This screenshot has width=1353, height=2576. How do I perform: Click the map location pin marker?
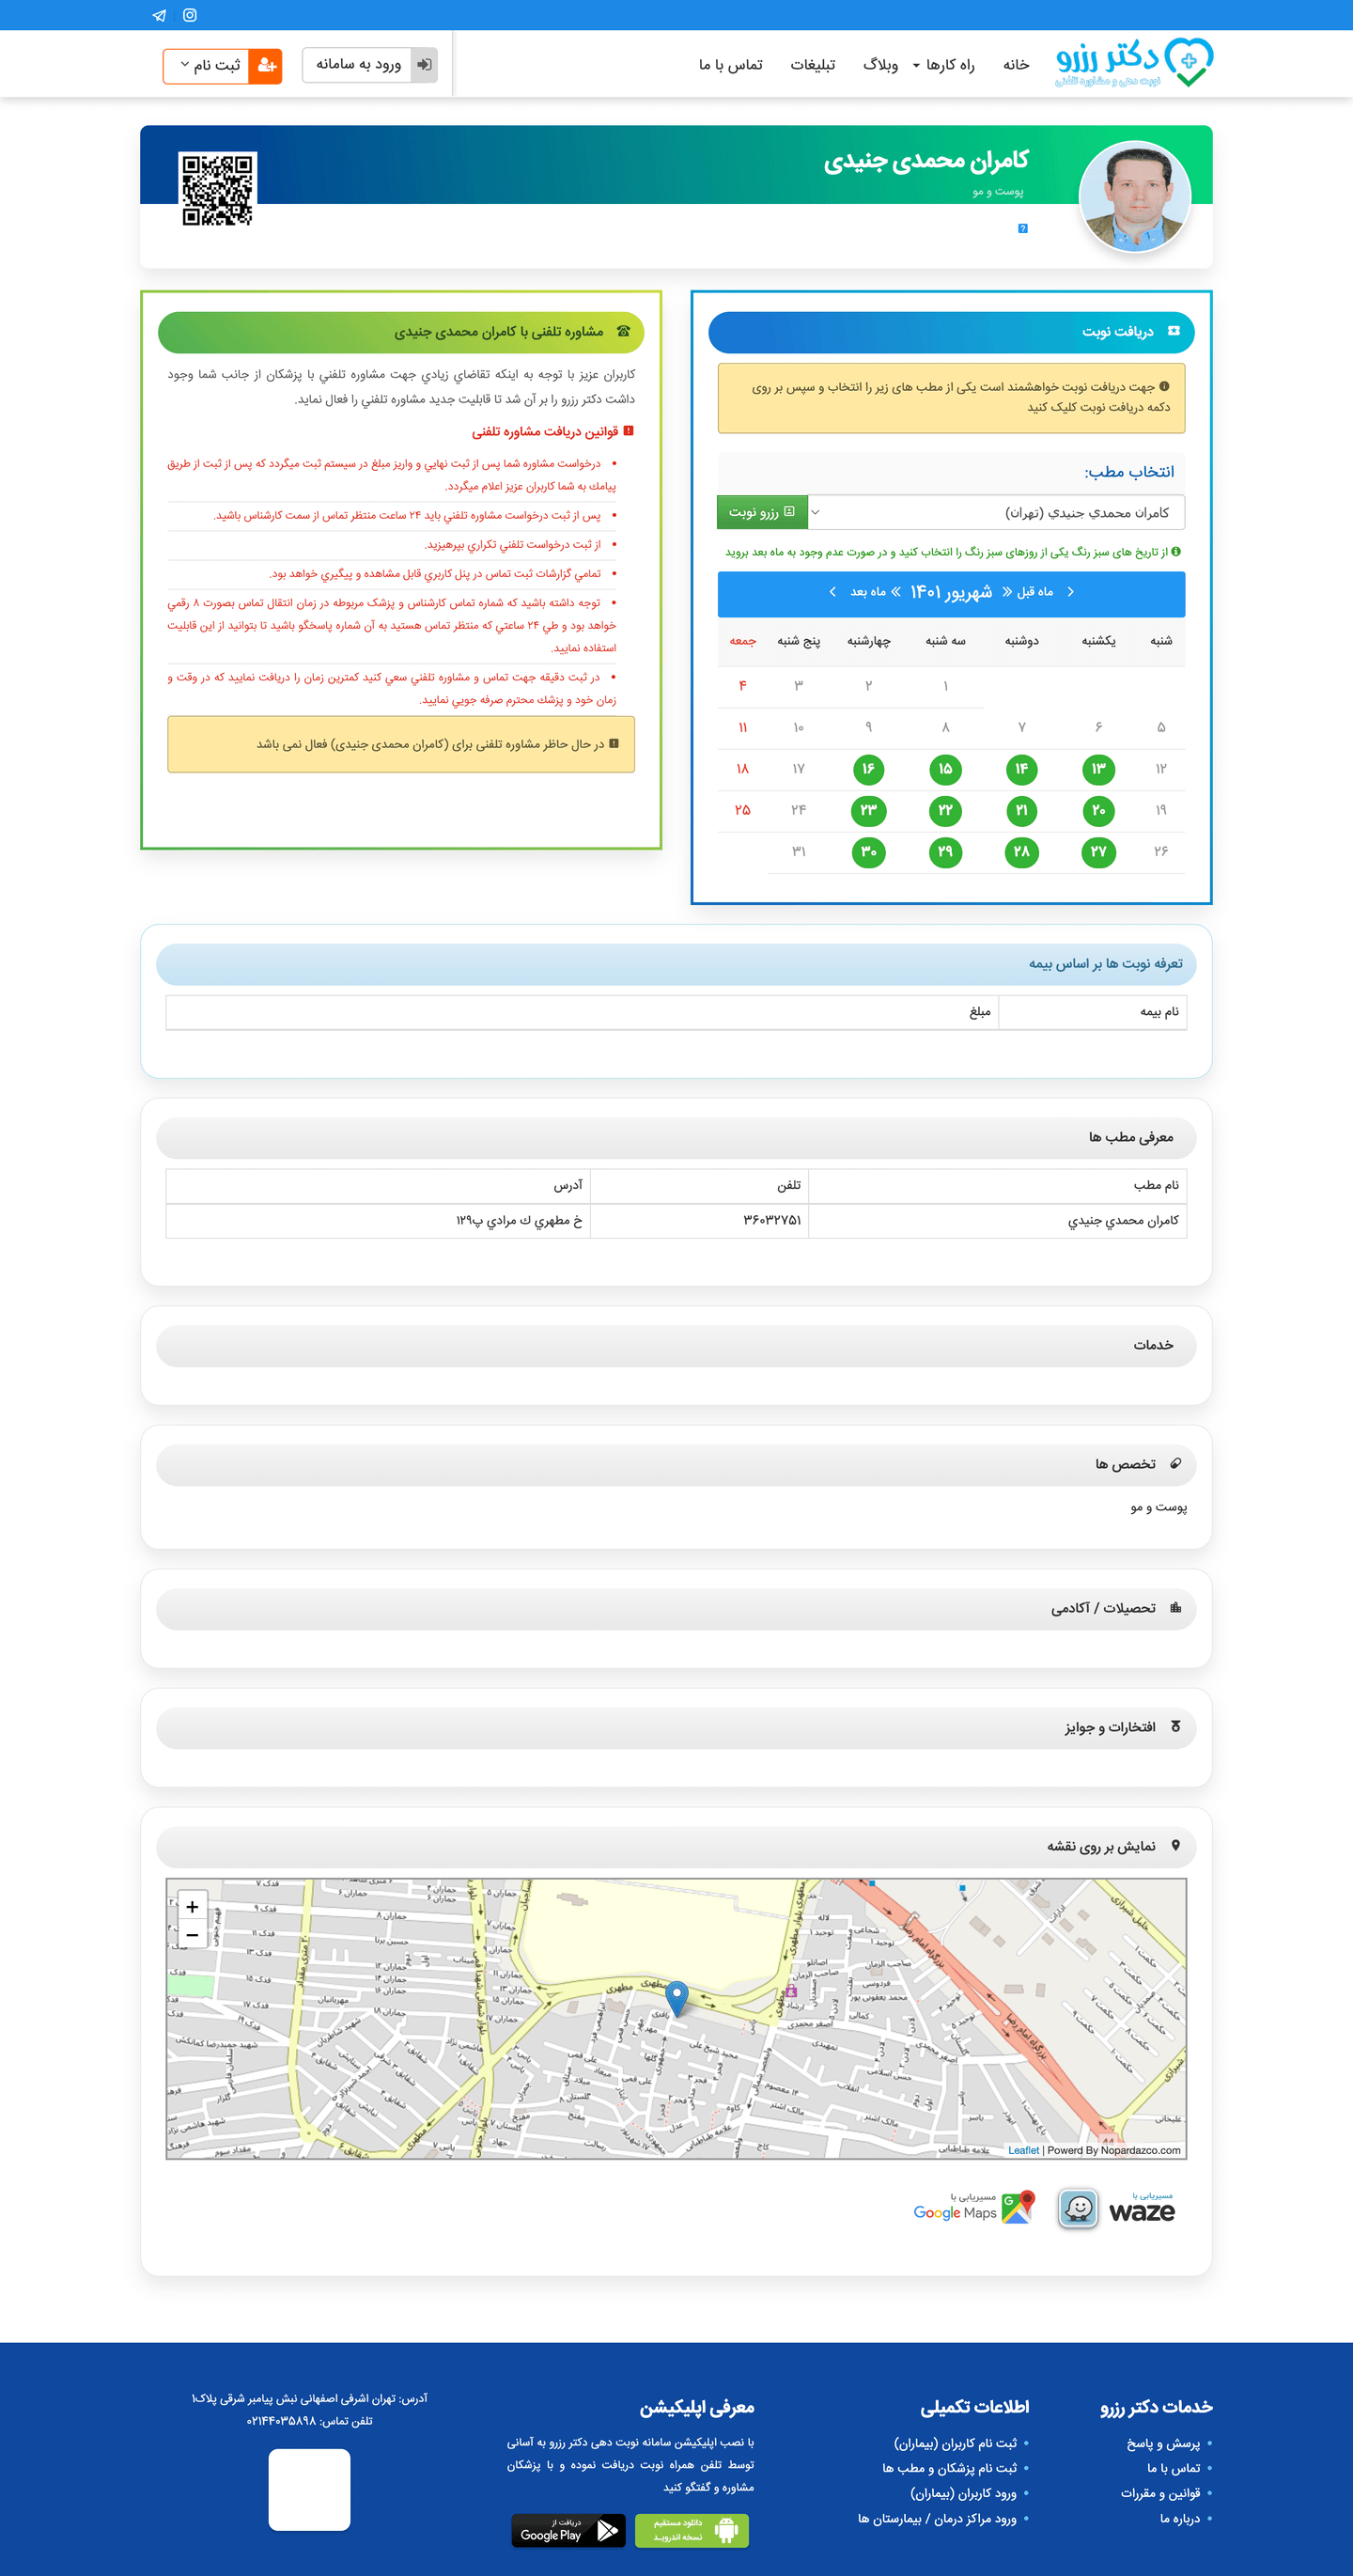click(x=677, y=1995)
